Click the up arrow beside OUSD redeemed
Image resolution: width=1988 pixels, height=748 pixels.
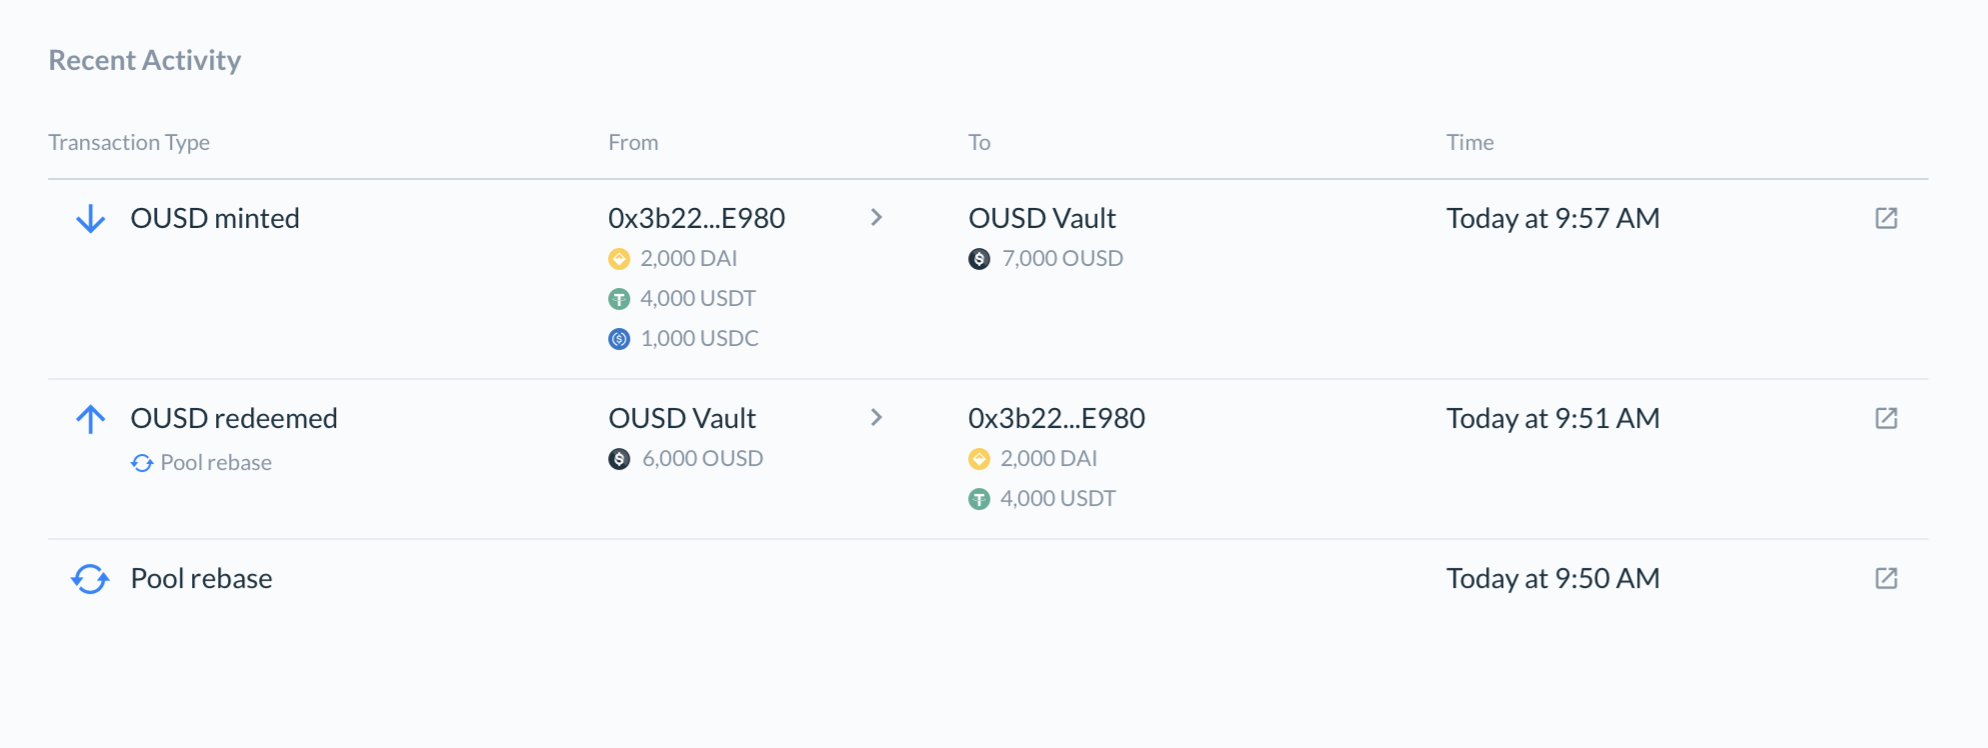91,418
